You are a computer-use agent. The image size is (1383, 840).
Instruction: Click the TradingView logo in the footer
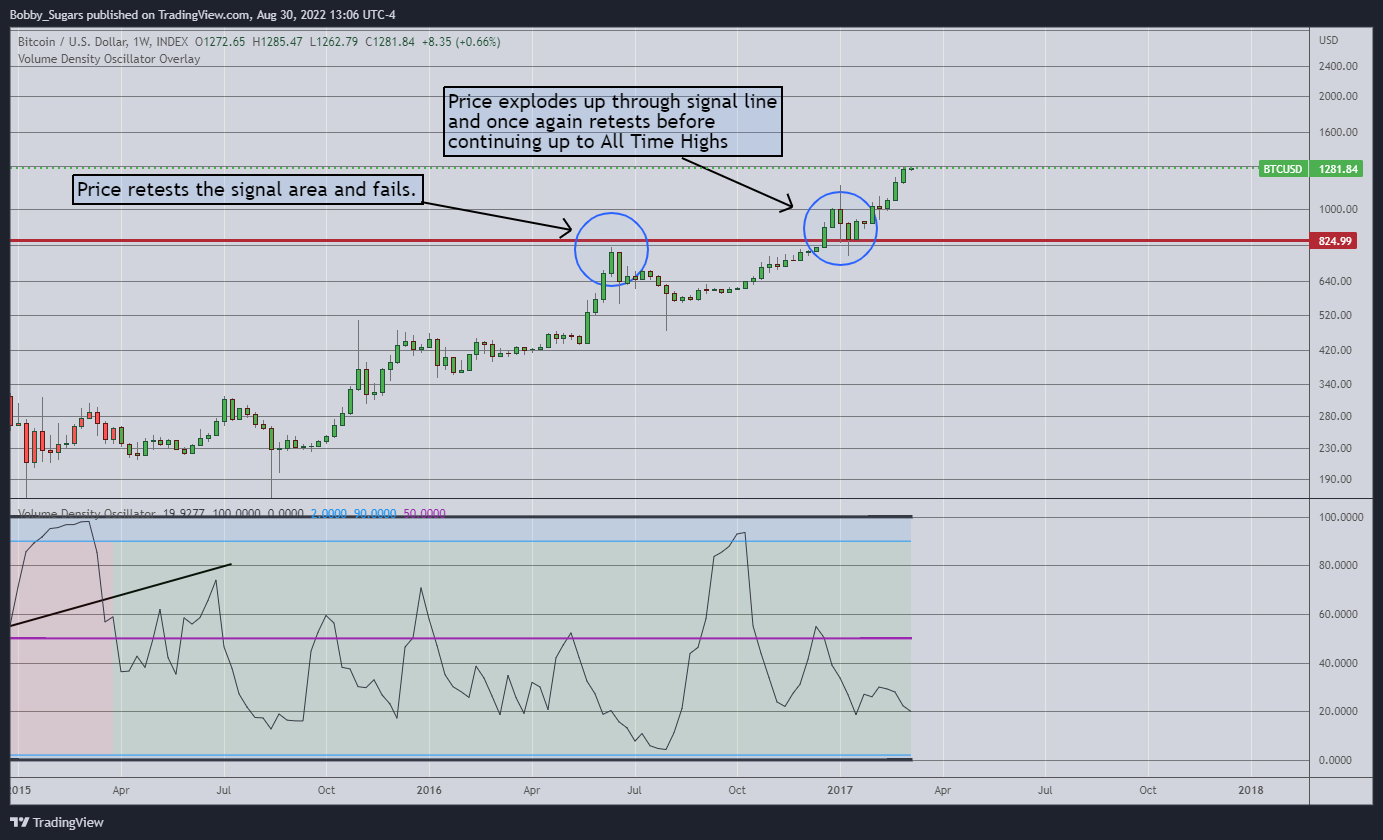coord(57,823)
